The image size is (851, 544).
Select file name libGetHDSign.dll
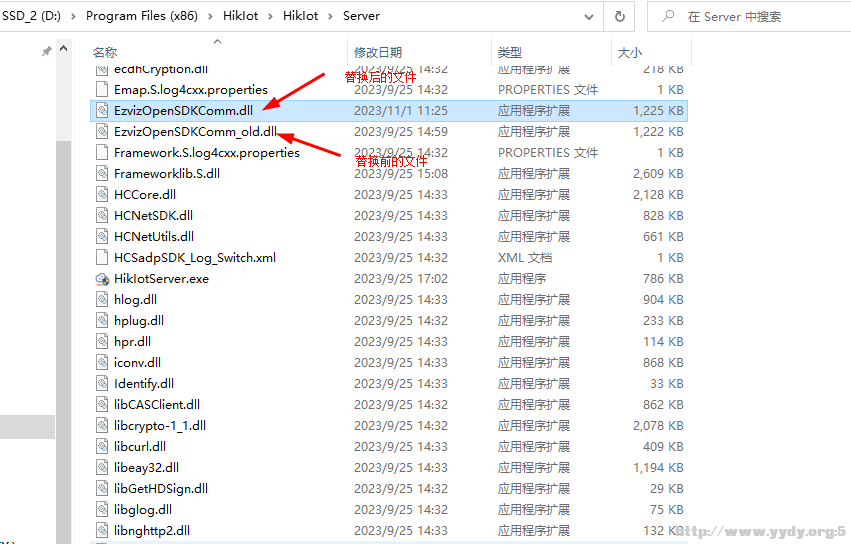[x=161, y=489]
